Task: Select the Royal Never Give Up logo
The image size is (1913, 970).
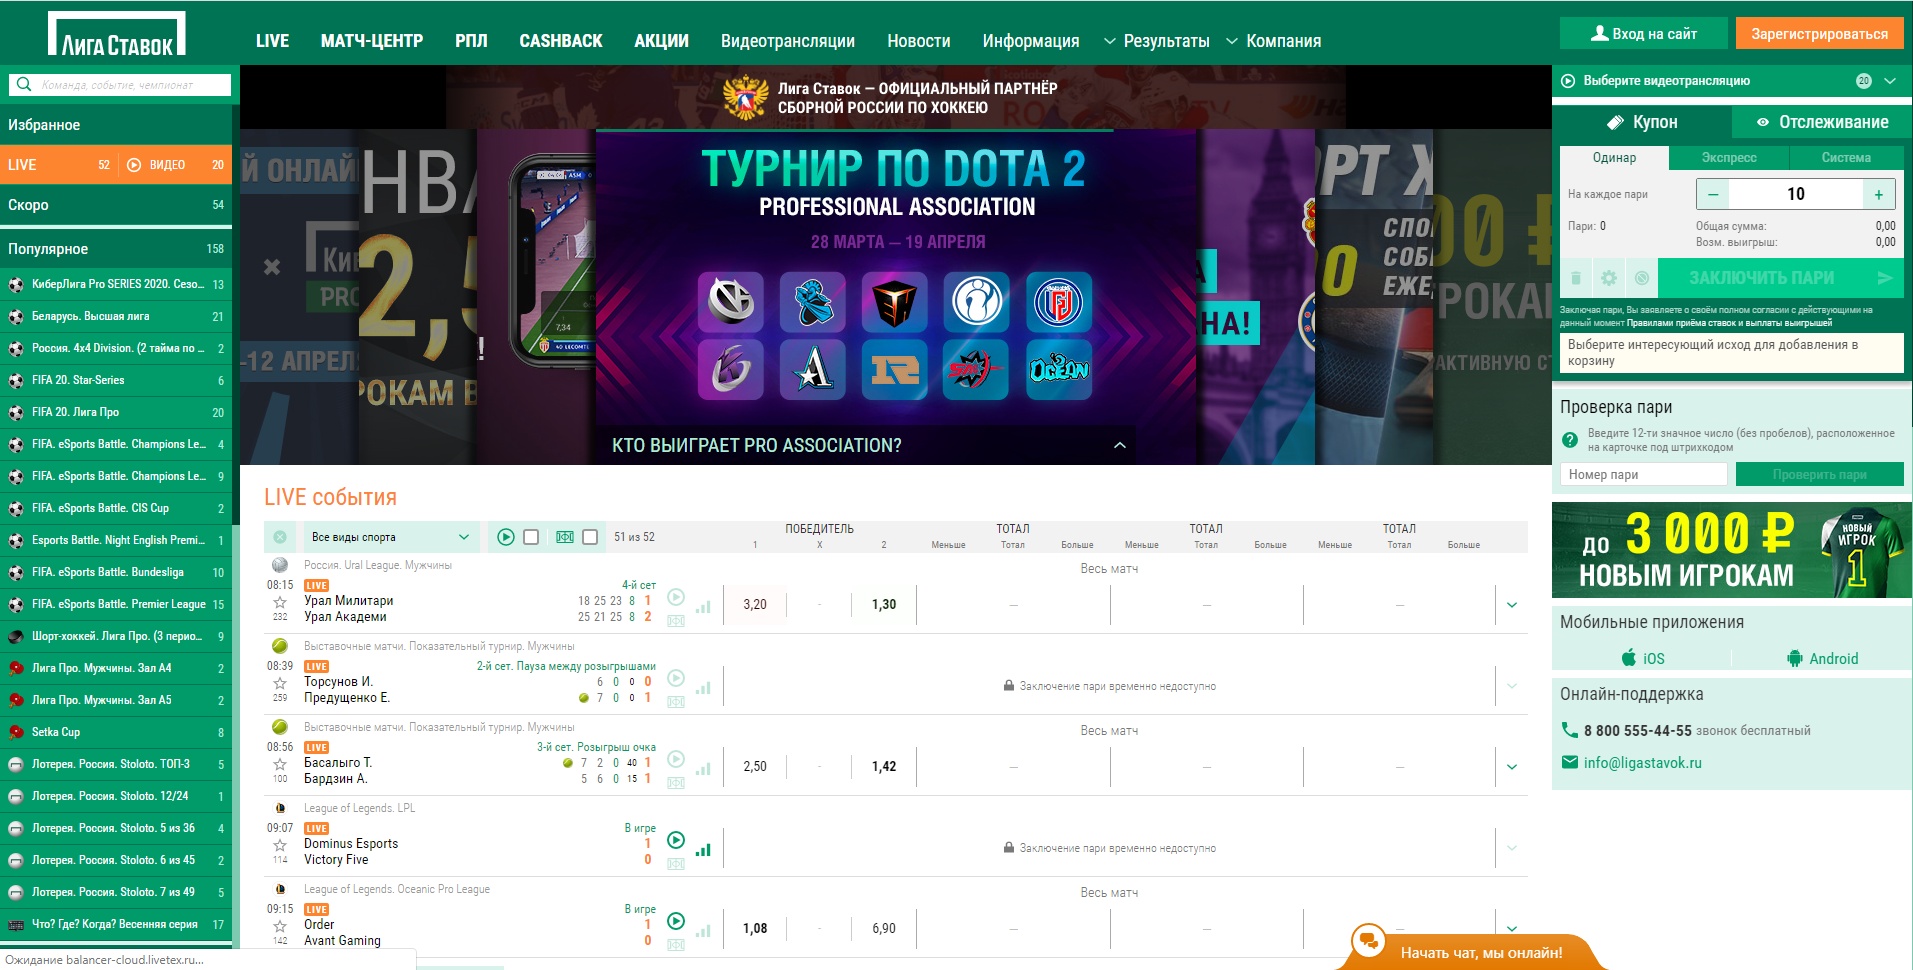Action: tap(895, 369)
